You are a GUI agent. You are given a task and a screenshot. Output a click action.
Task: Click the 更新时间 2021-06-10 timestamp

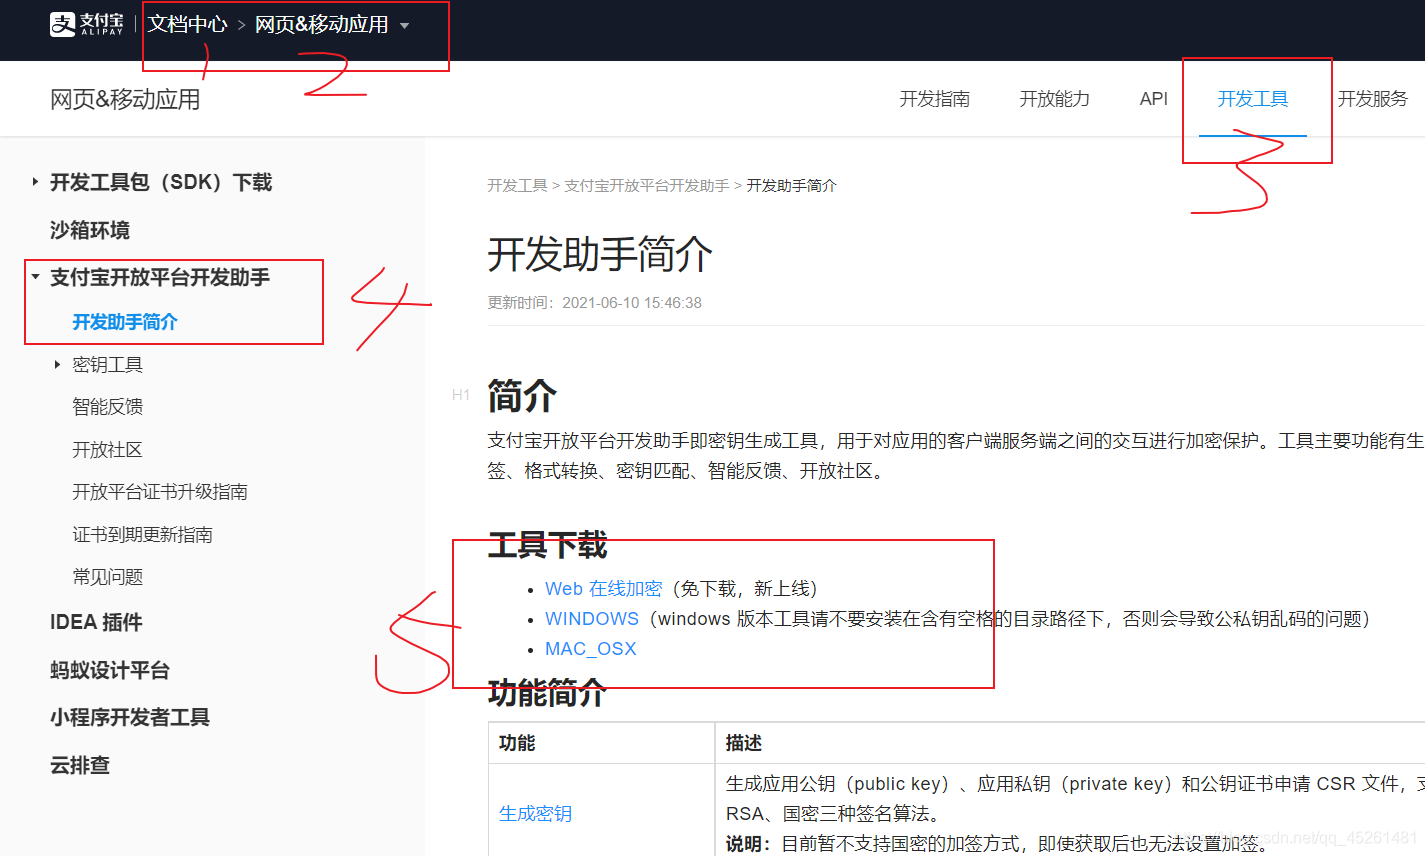pyautogui.click(x=594, y=303)
